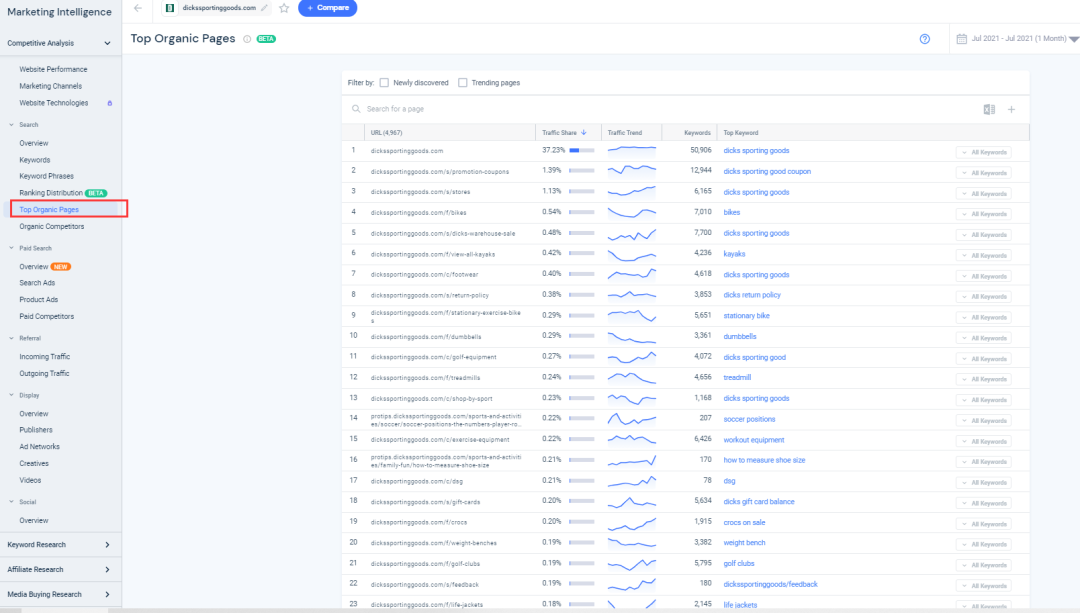Open Search Ads page
The height and width of the screenshot is (613, 1080).
click(x=37, y=283)
